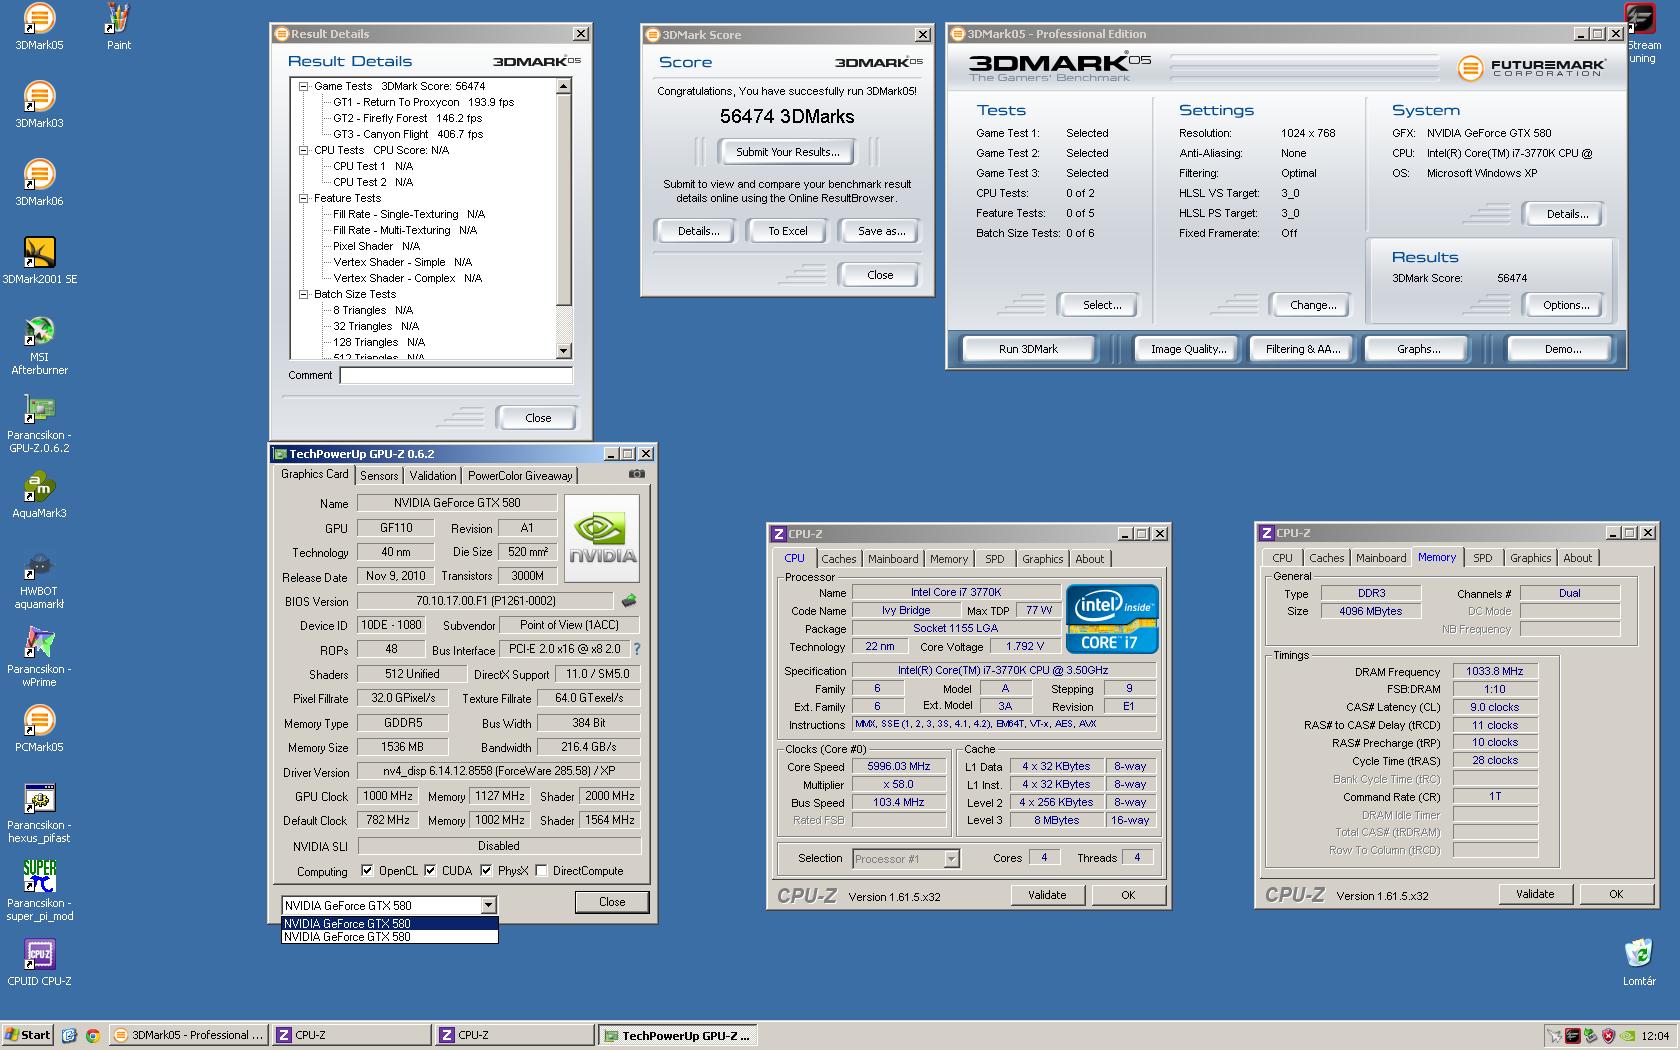This screenshot has width=1680, height=1050.
Task: Open Chrome from the quick launch bar
Action: 92,1036
